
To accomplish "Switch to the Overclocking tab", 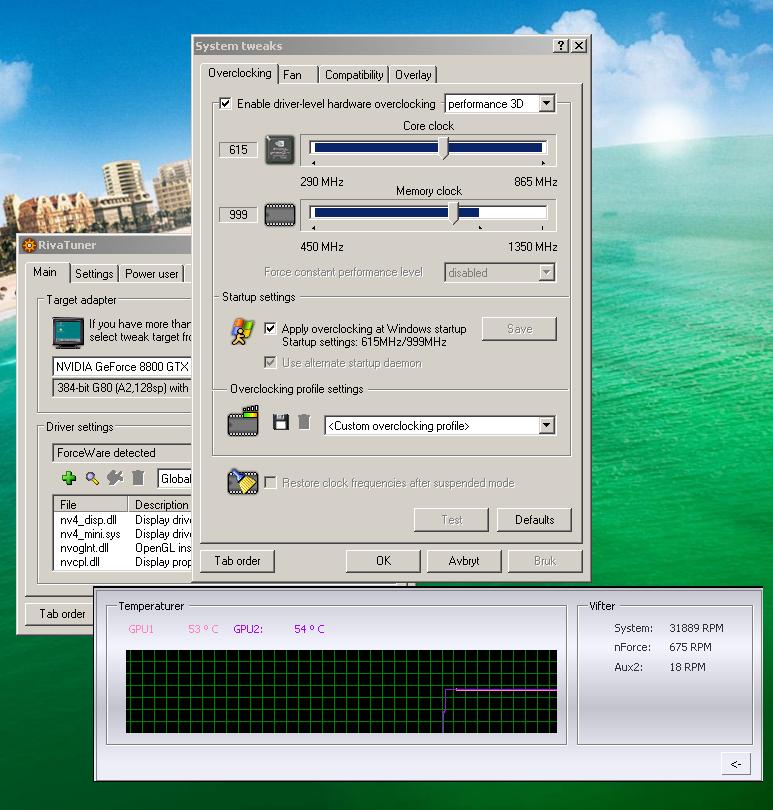I will click(240, 73).
